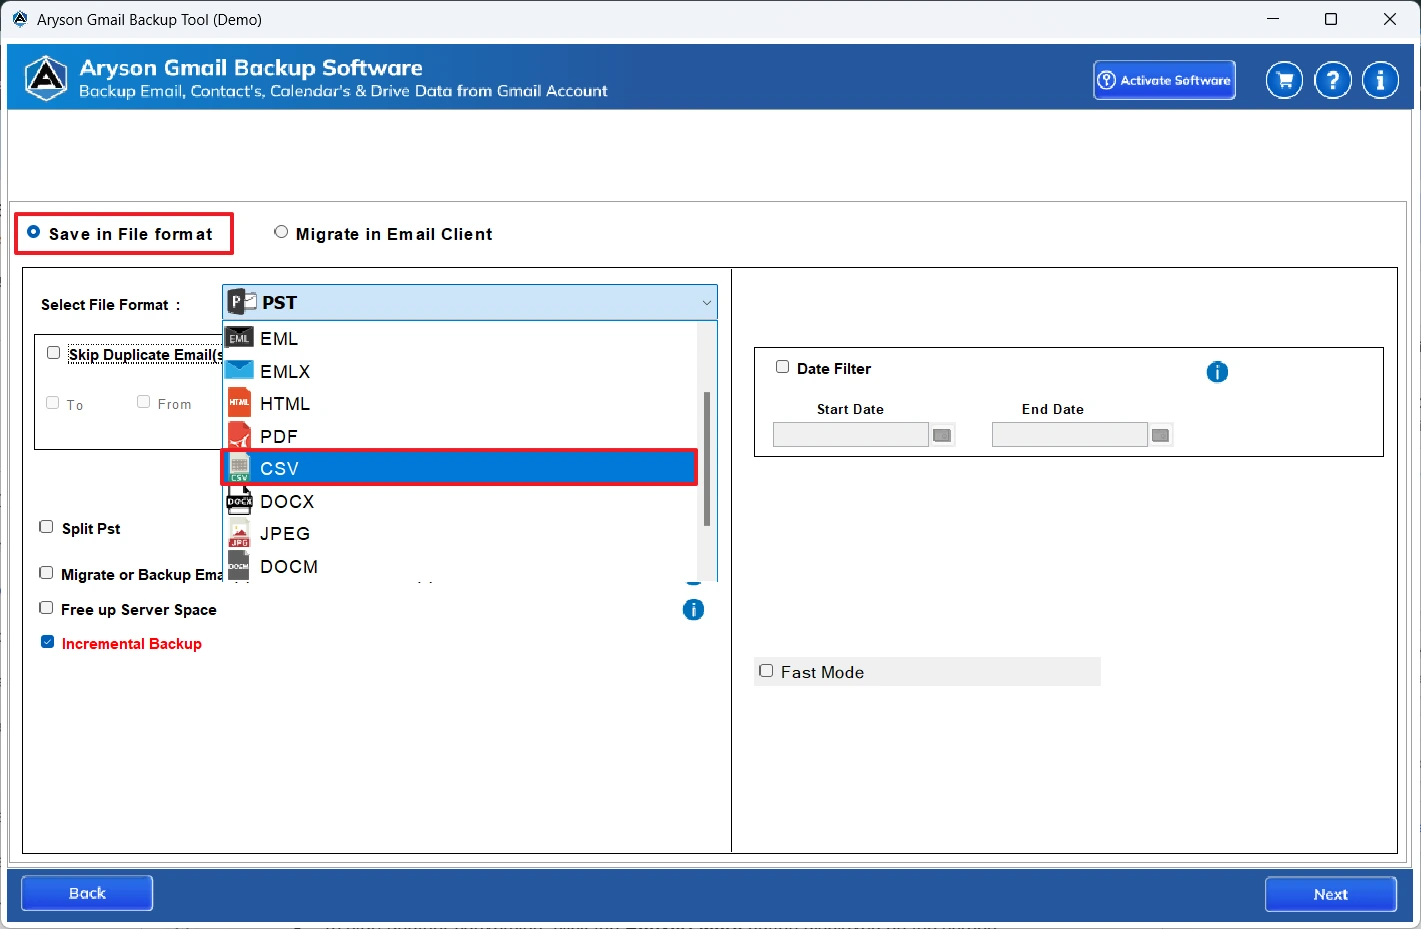1421x929 pixels.
Task: Open the End Date calendar picker
Action: [1160, 435]
